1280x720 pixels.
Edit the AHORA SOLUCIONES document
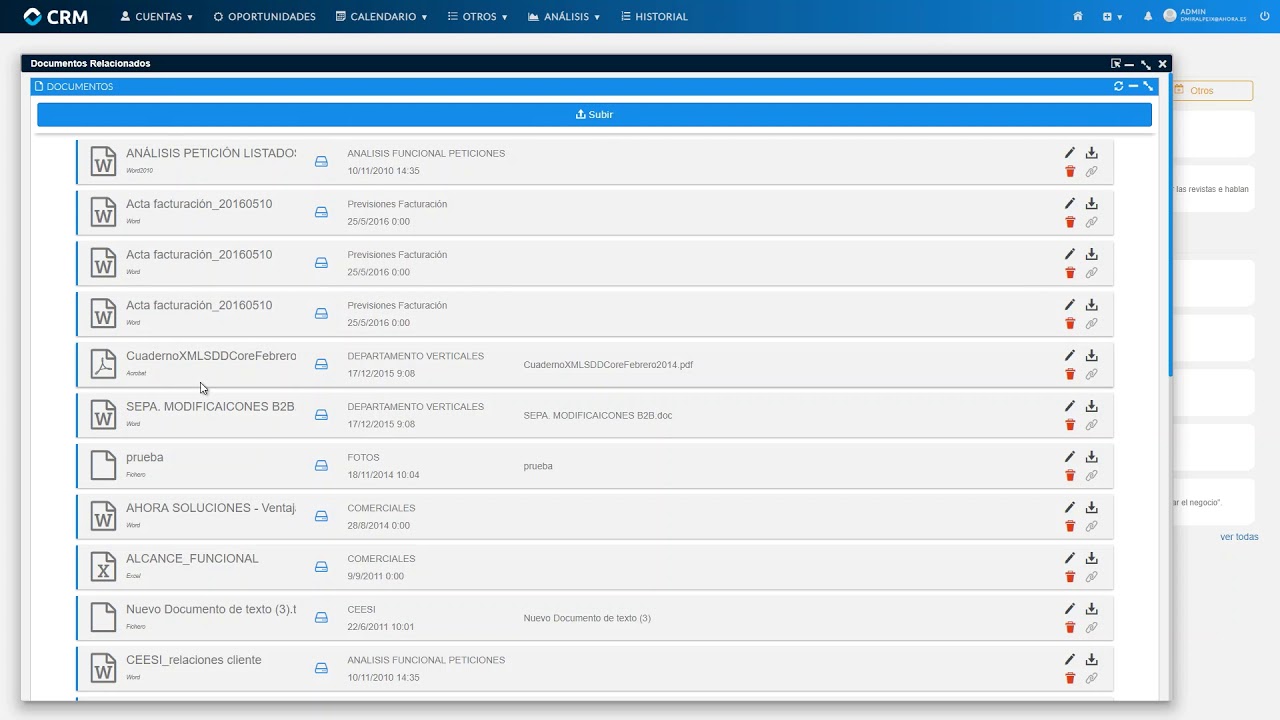point(1070,508)
